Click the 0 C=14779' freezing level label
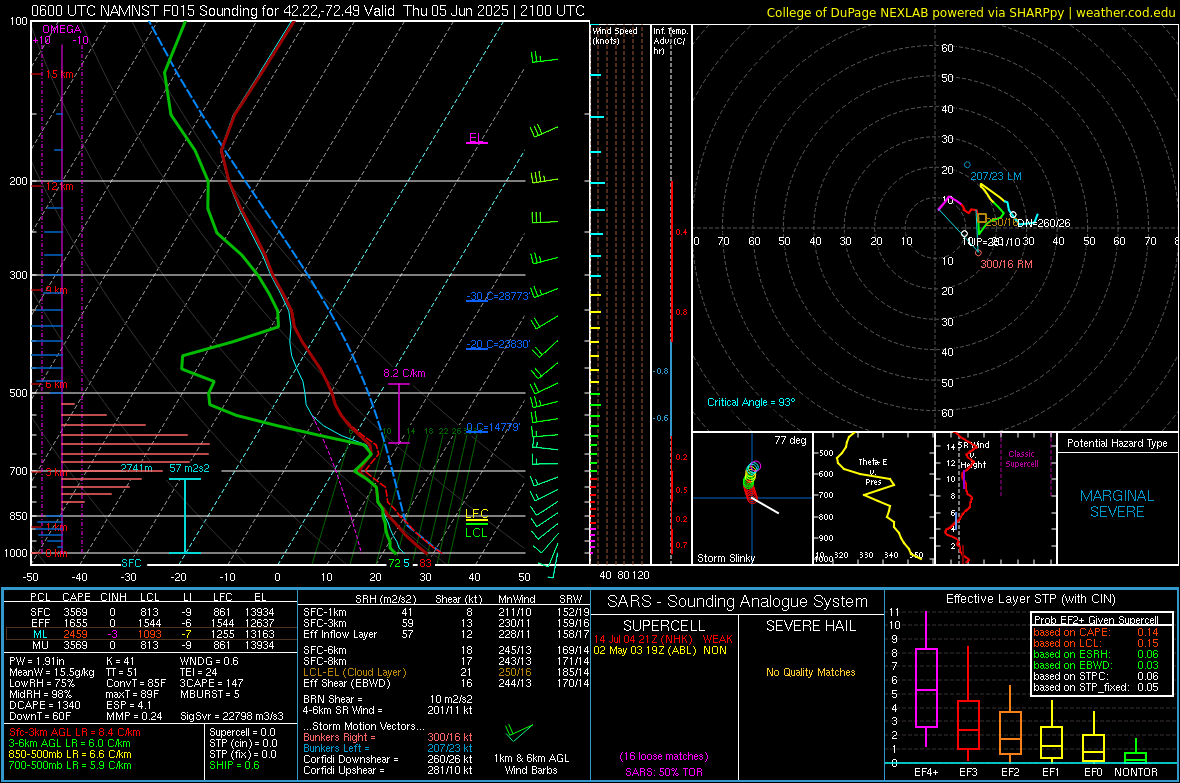 pos(492,427)
